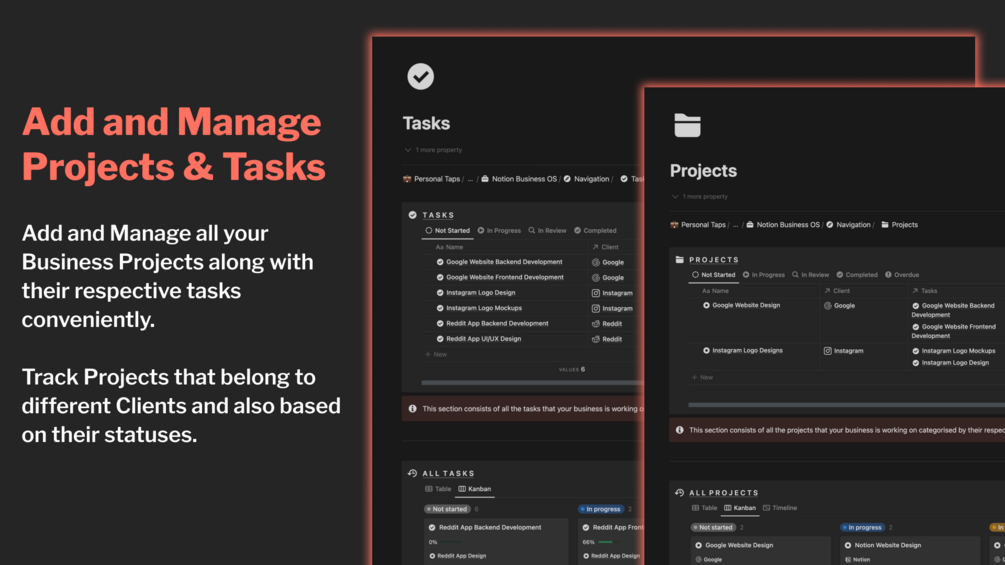Click the info icon in the Projects page callout
The image size is (1005, 565).
679,430
